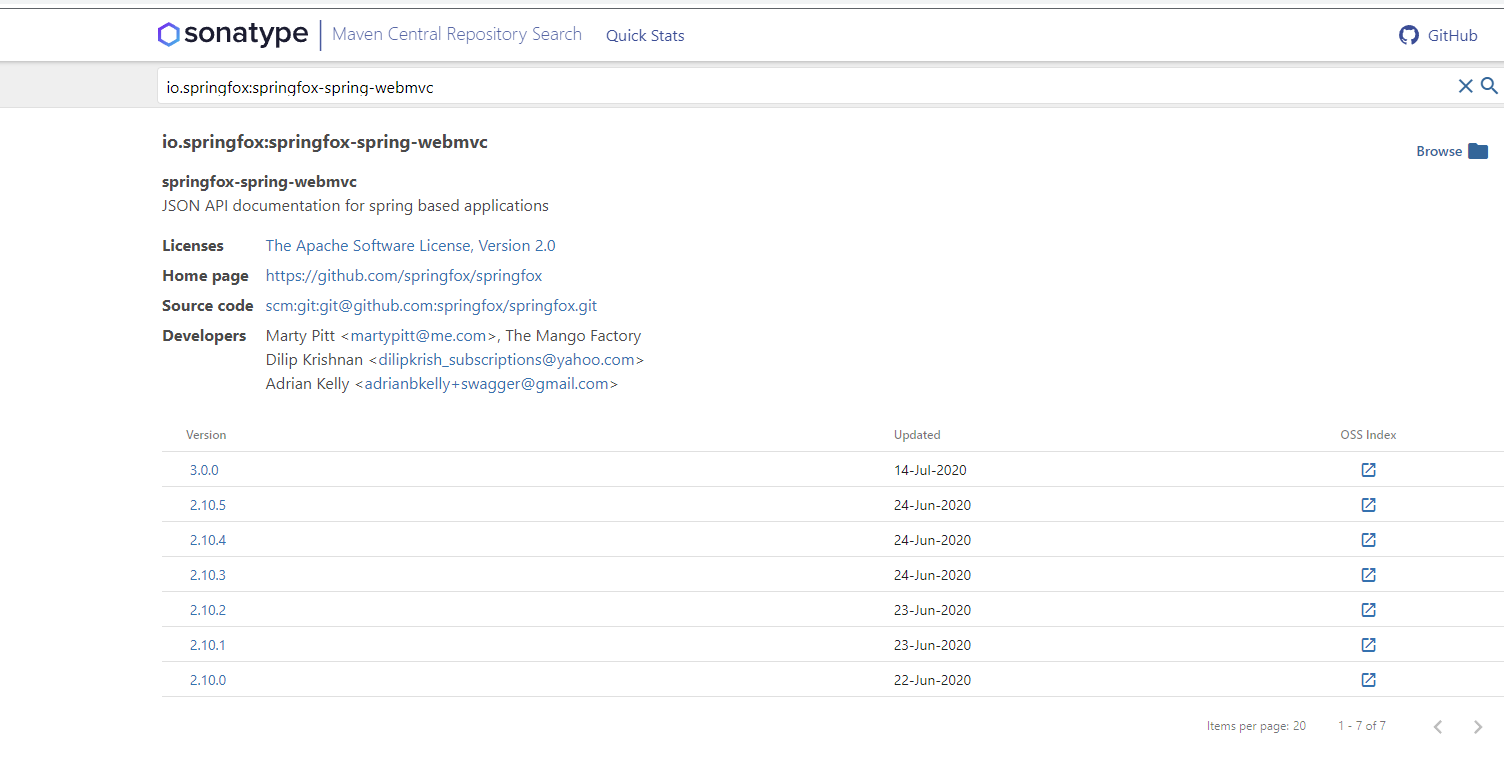The height and width of the screenshot is (776, 1504).
Task: Click the GitHub logo icon
Action: point(1409,34)
